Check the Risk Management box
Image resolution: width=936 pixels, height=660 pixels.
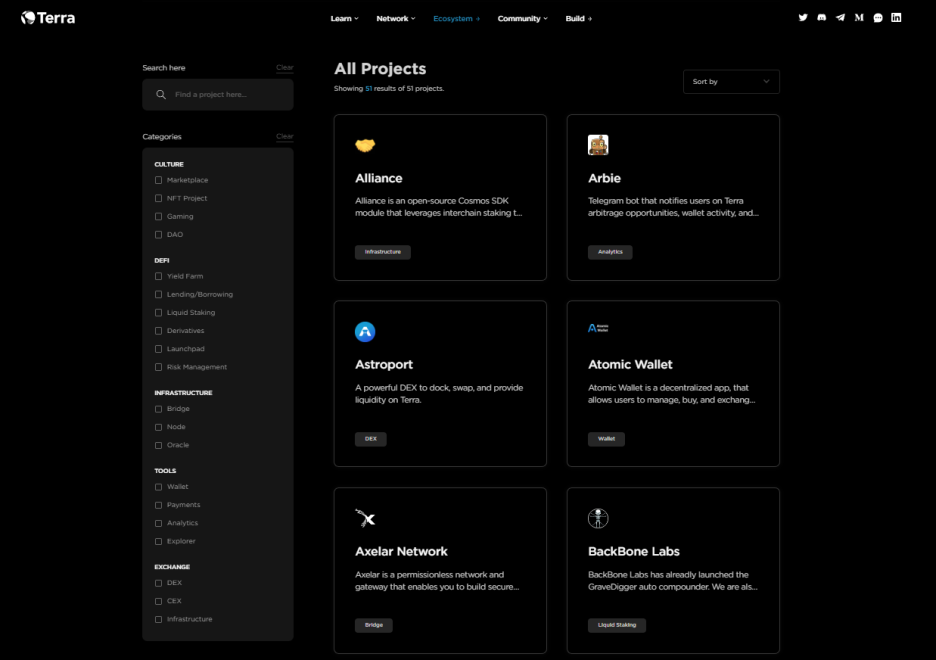tap(158, 367)
